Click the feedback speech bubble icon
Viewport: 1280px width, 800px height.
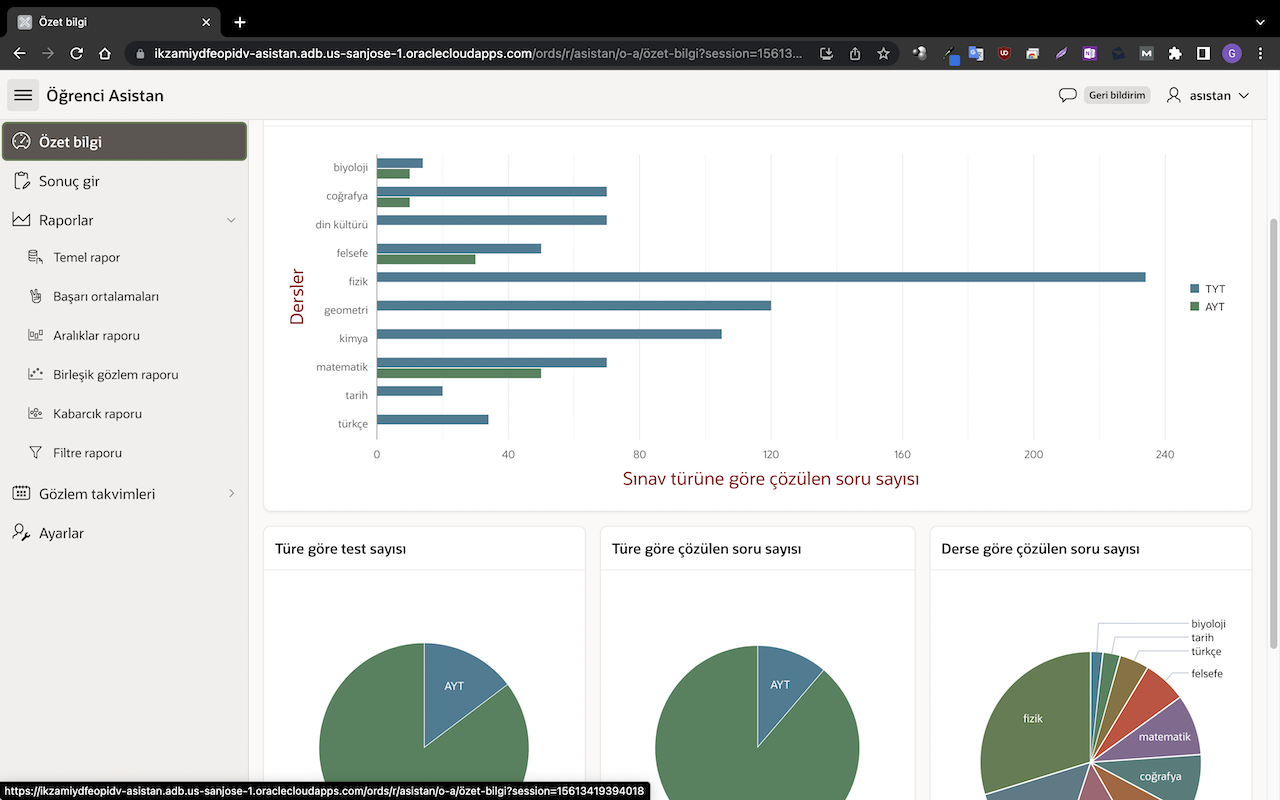coord(1067,95)
